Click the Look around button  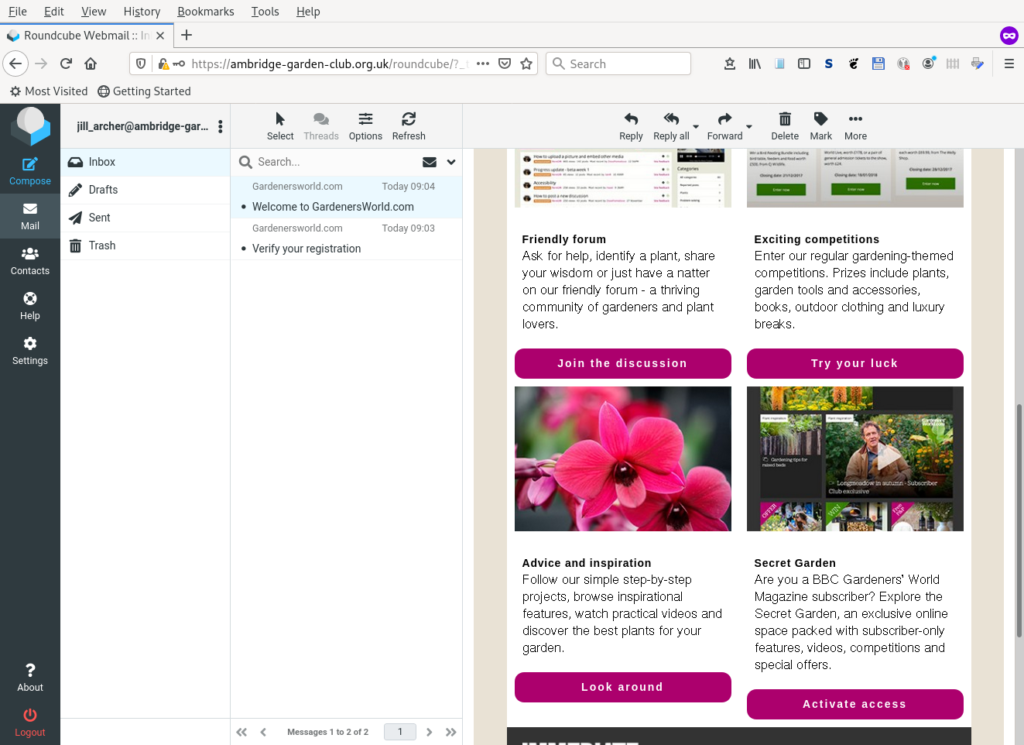click(622, 687)
